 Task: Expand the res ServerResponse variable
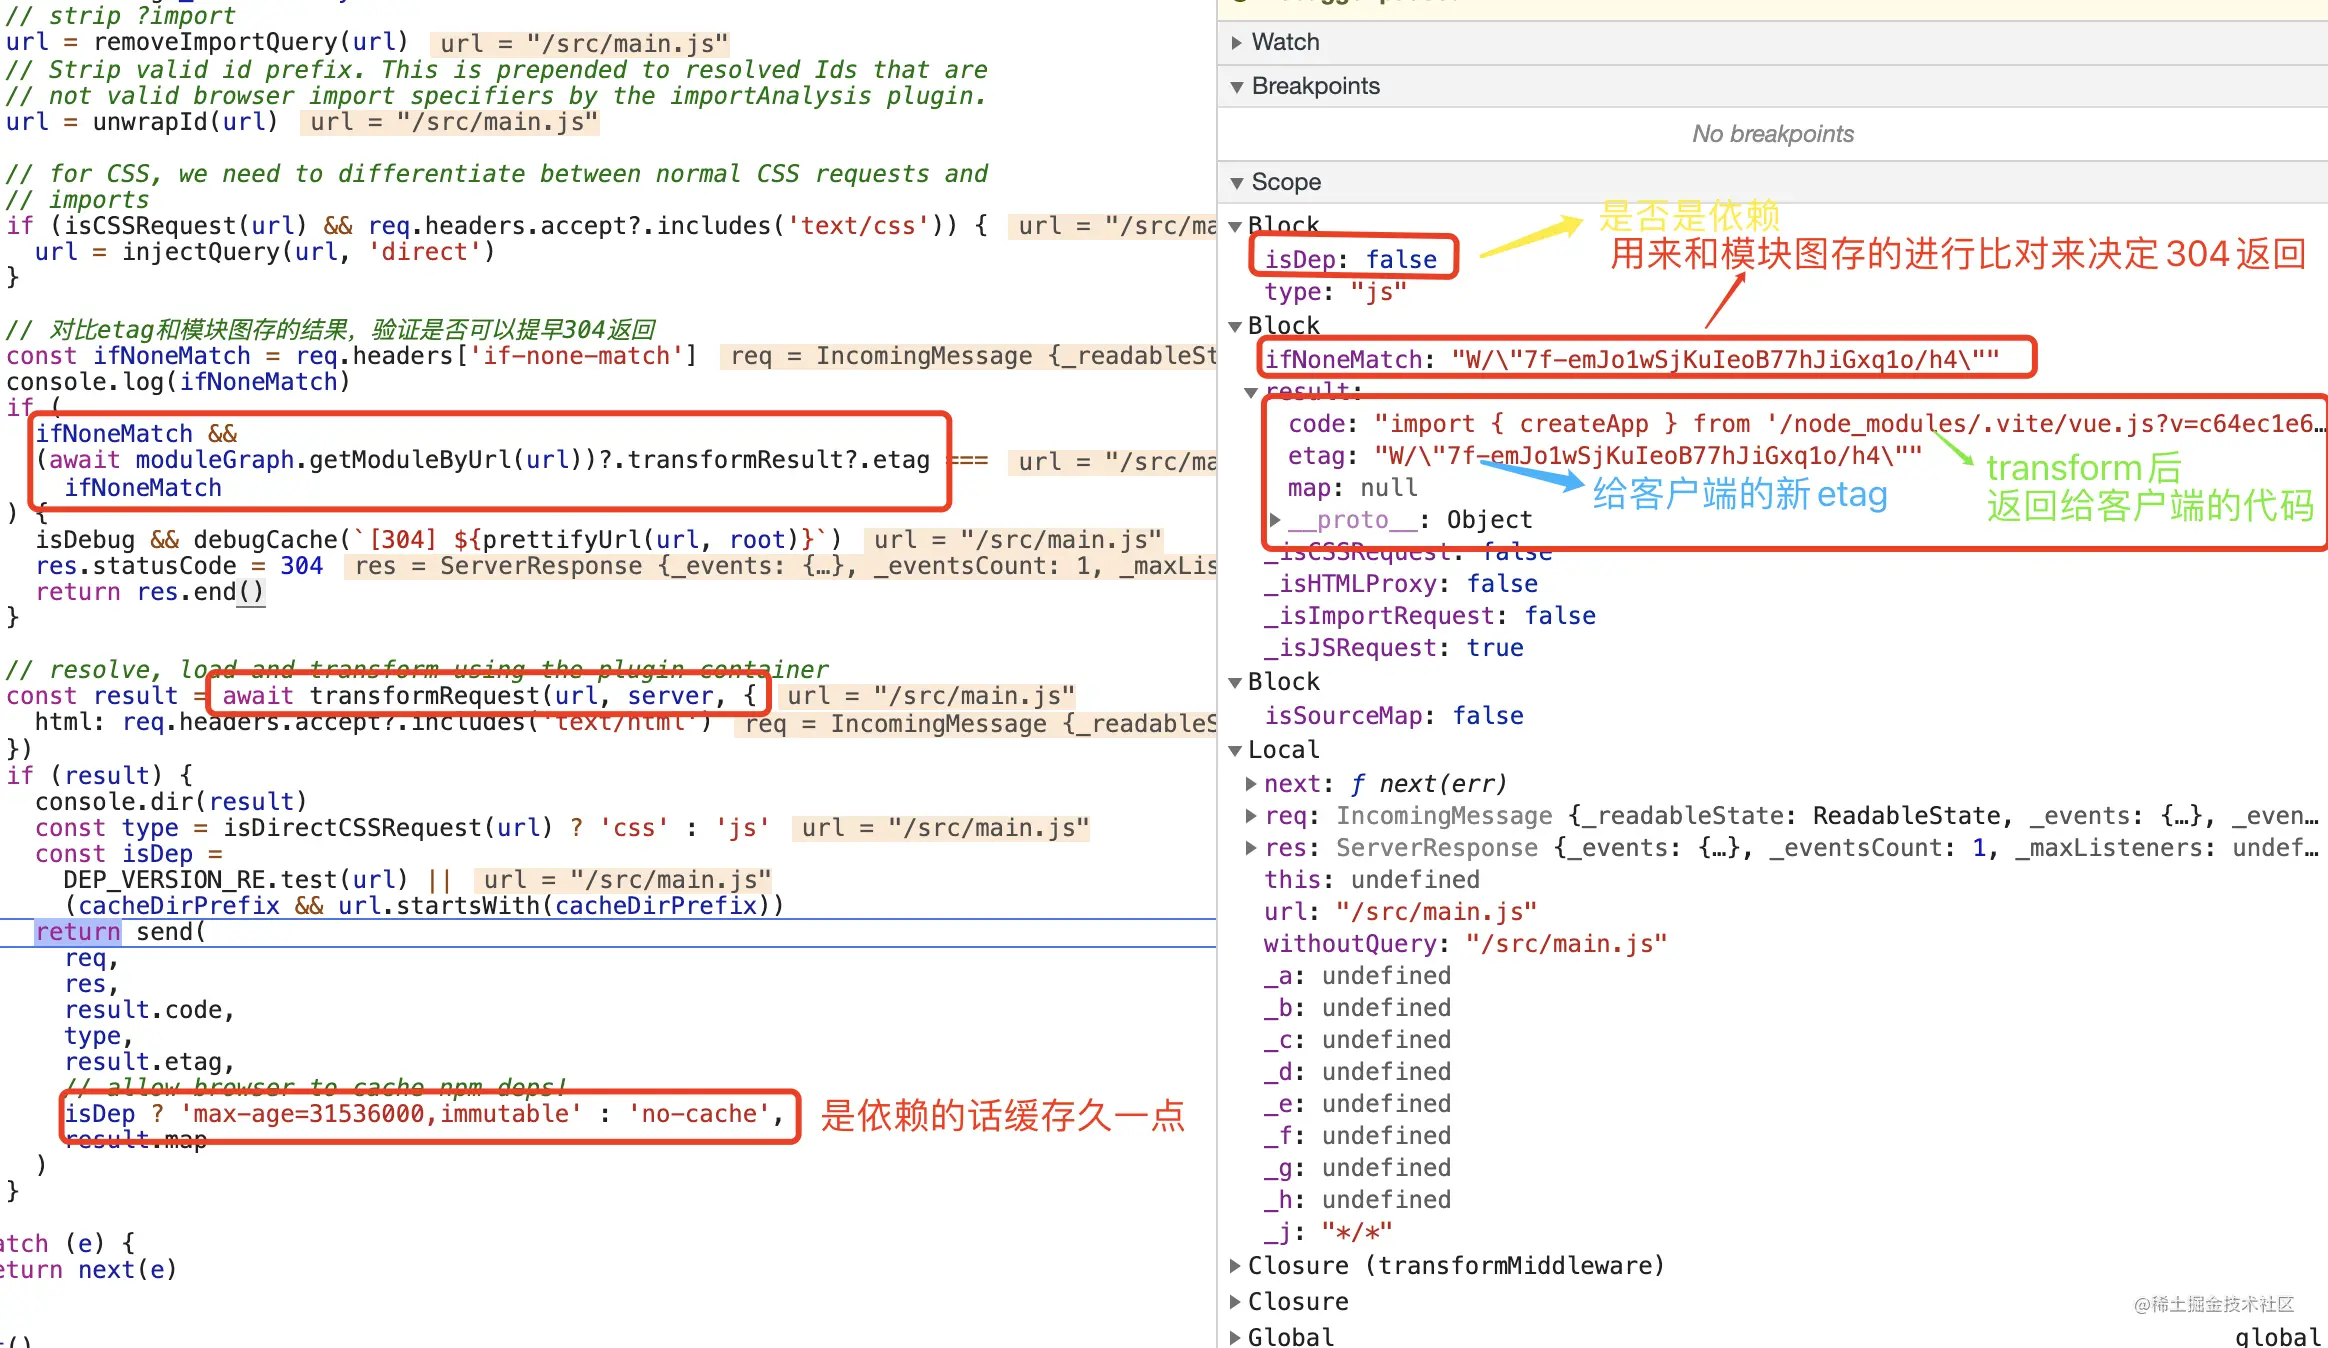[1252, 848]
